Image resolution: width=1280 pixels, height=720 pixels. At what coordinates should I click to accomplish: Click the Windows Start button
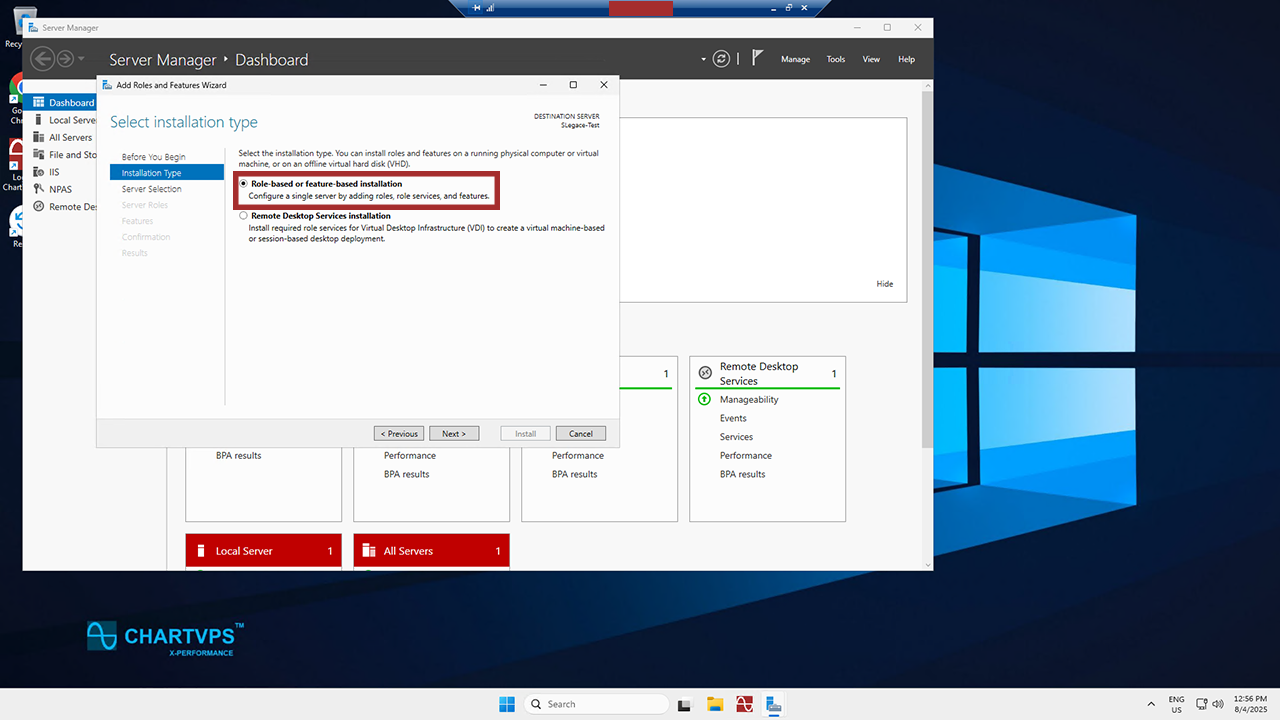click(x=507, y=704)
